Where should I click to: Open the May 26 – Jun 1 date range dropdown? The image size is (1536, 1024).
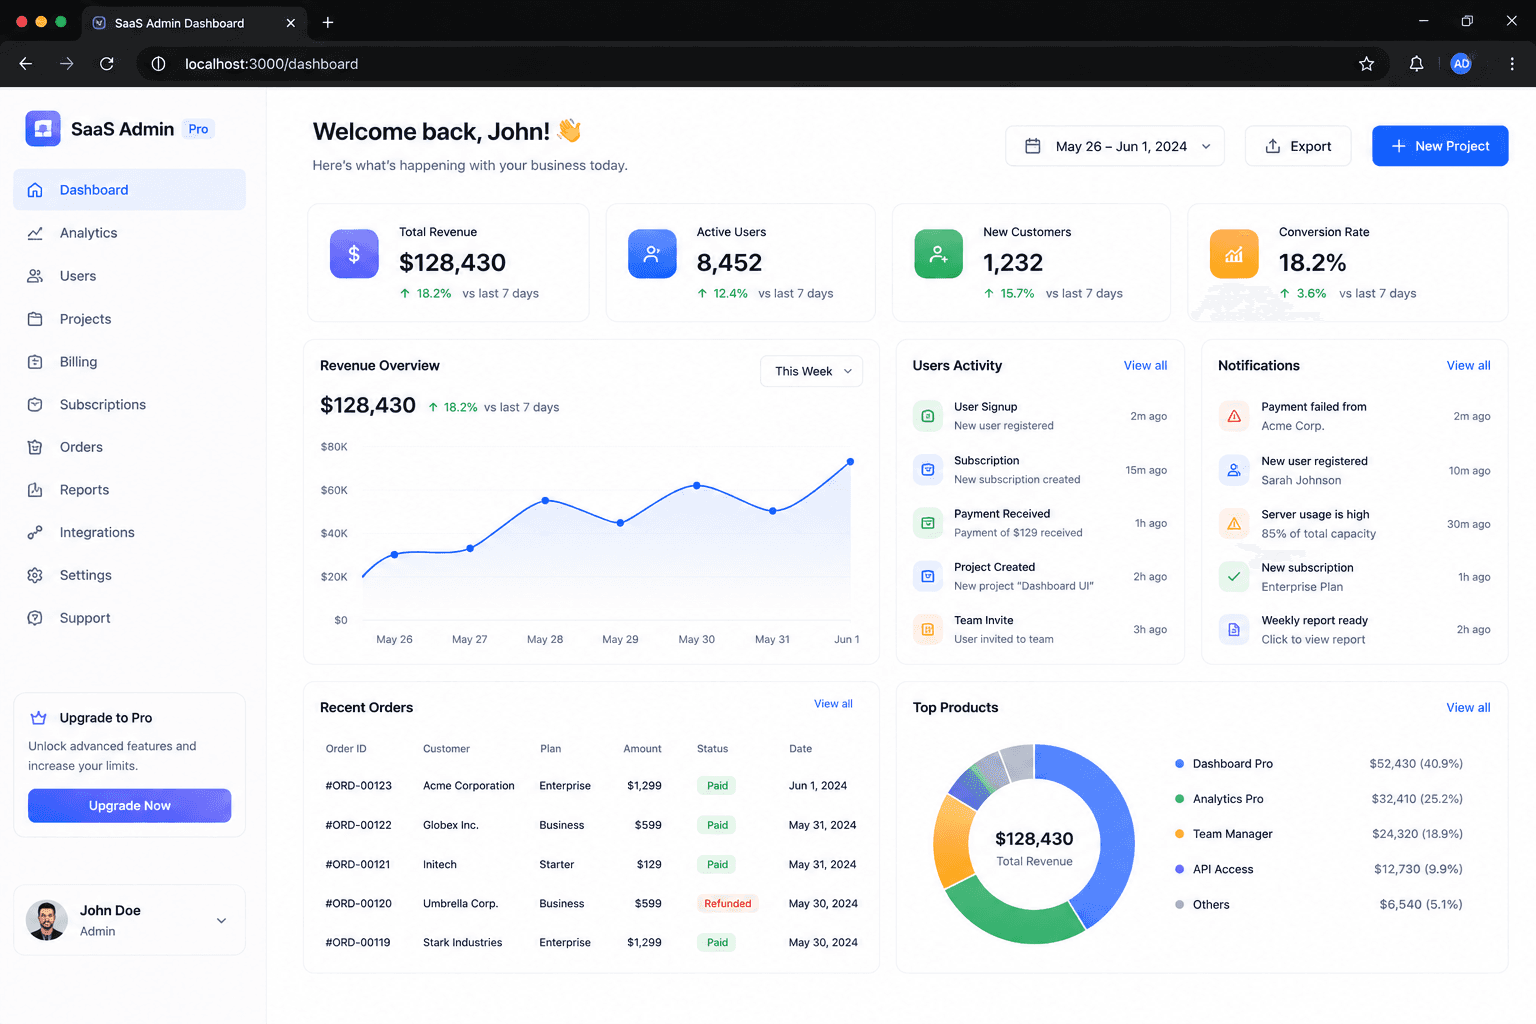click(1115, 146)
